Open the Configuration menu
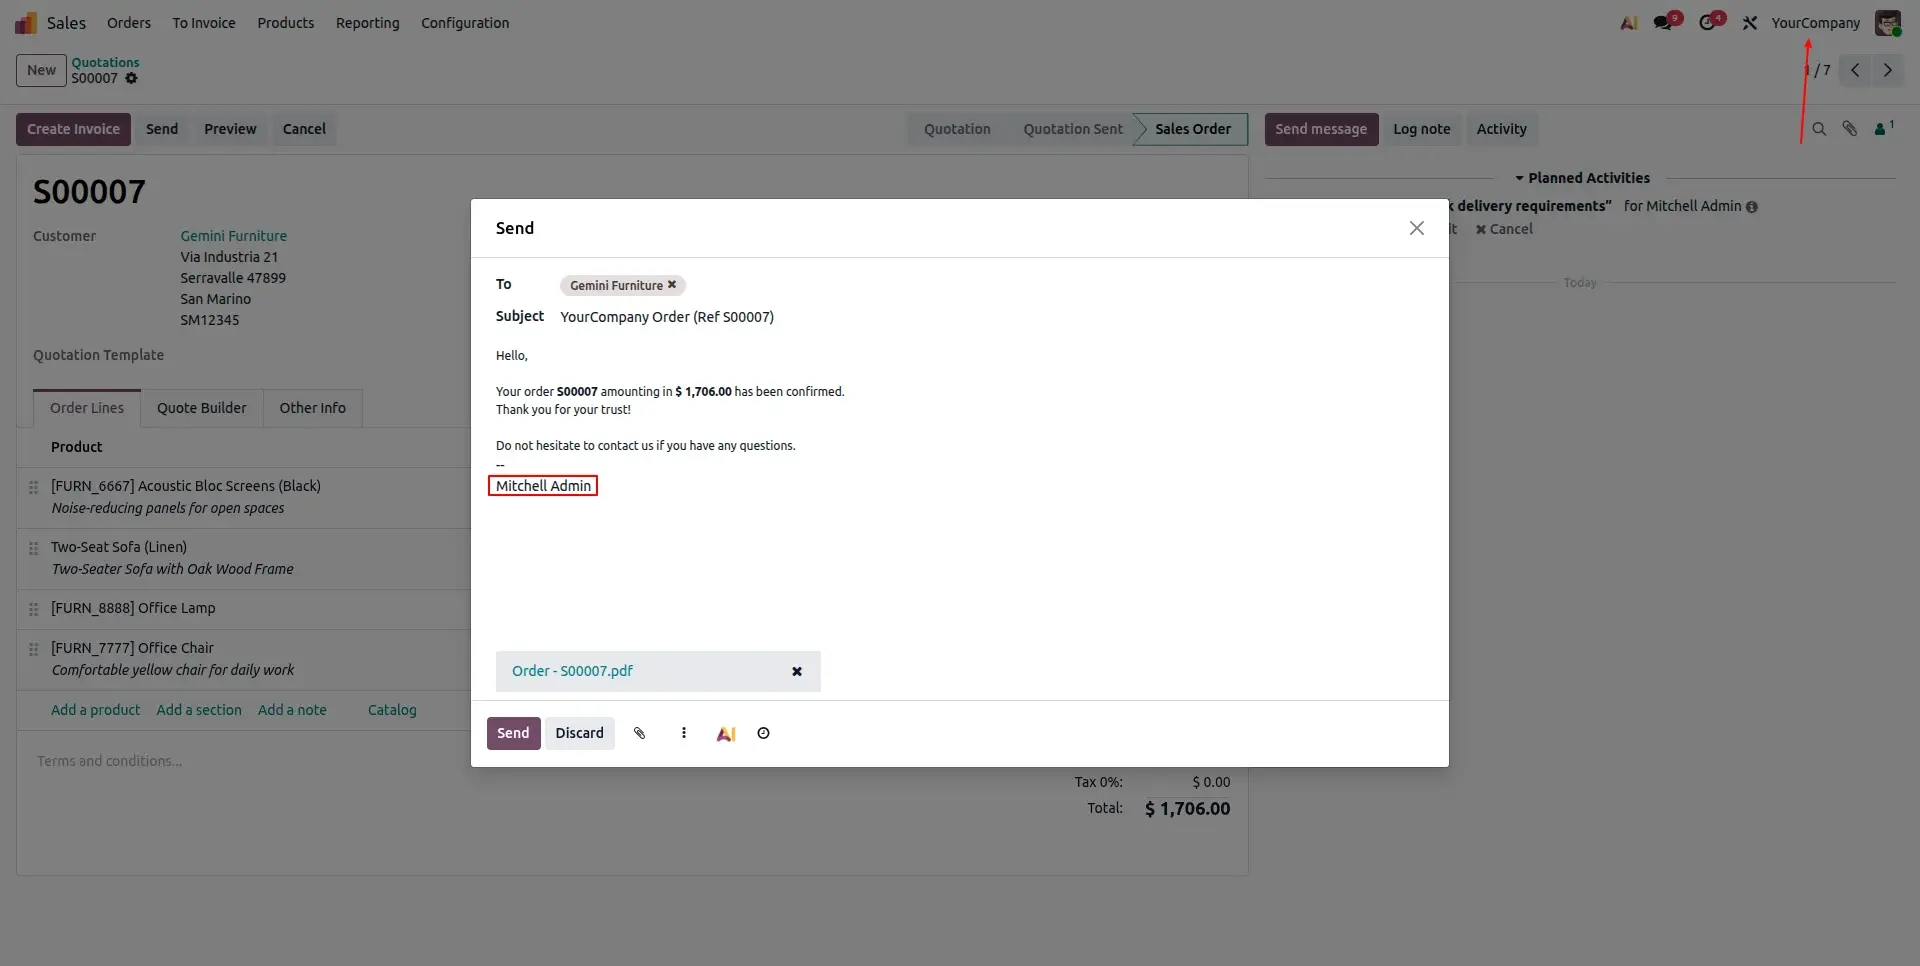The height and width of the screenshot is (966, 1920). pyautogui.click(x=465, y=23)
